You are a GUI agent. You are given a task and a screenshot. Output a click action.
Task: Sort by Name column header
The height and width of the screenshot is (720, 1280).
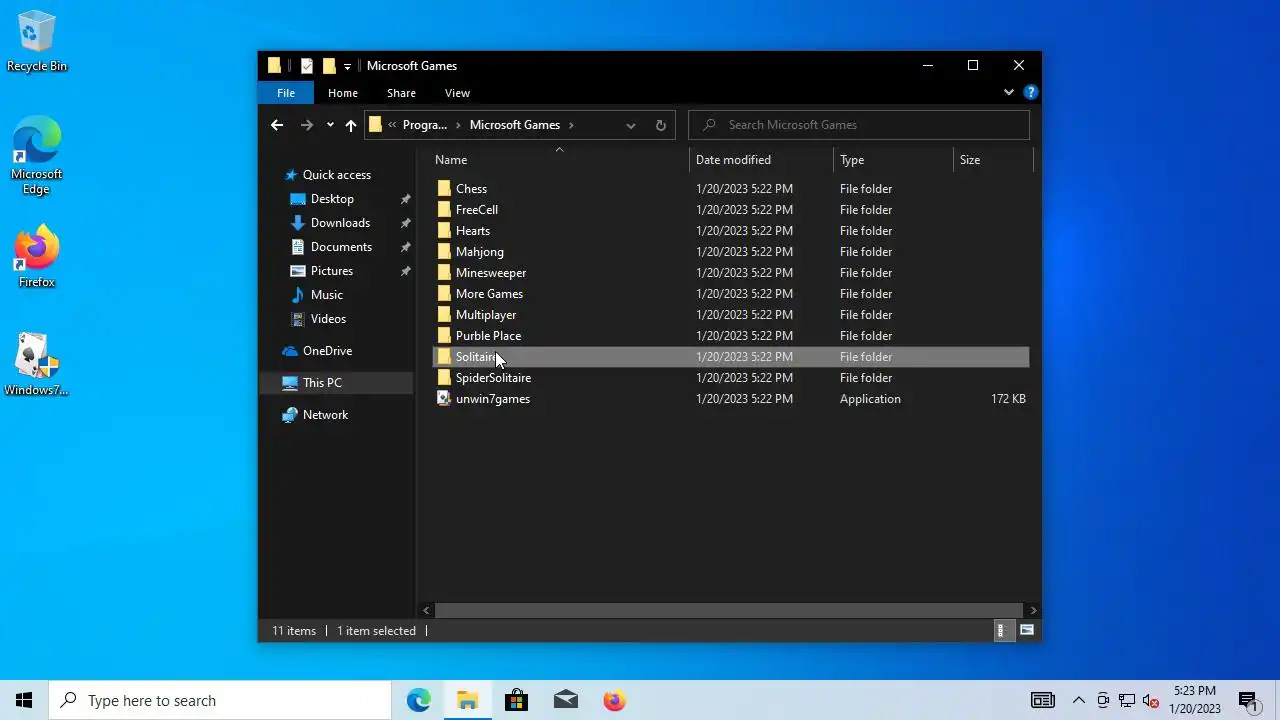pyautogui.click(x=560, y=160)
